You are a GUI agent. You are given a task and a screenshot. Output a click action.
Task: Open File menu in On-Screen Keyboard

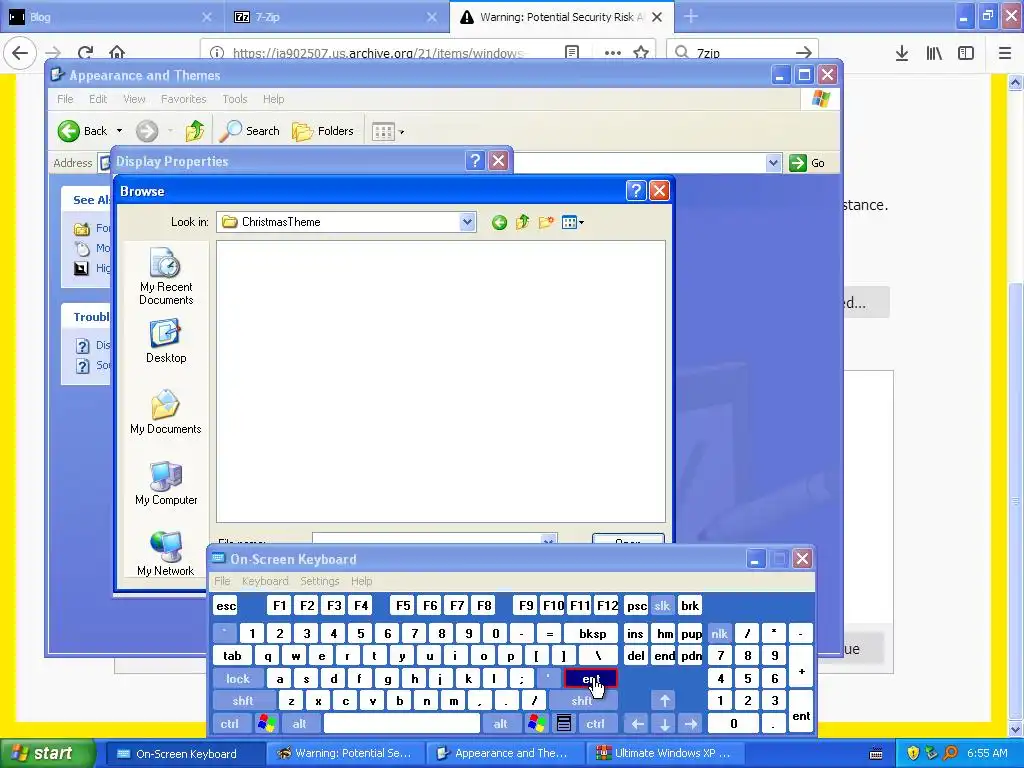tap(222, 581)
